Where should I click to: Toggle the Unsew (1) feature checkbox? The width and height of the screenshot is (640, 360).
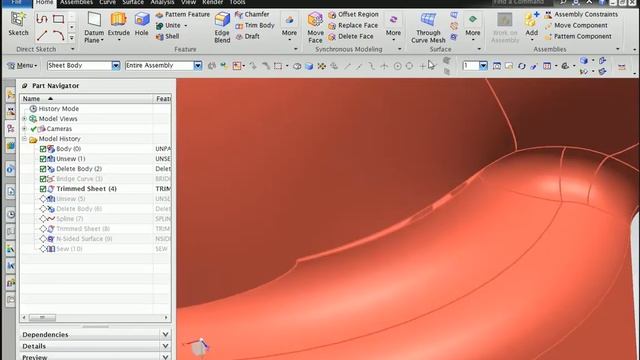pyautogui.click(x=43, y=159)
